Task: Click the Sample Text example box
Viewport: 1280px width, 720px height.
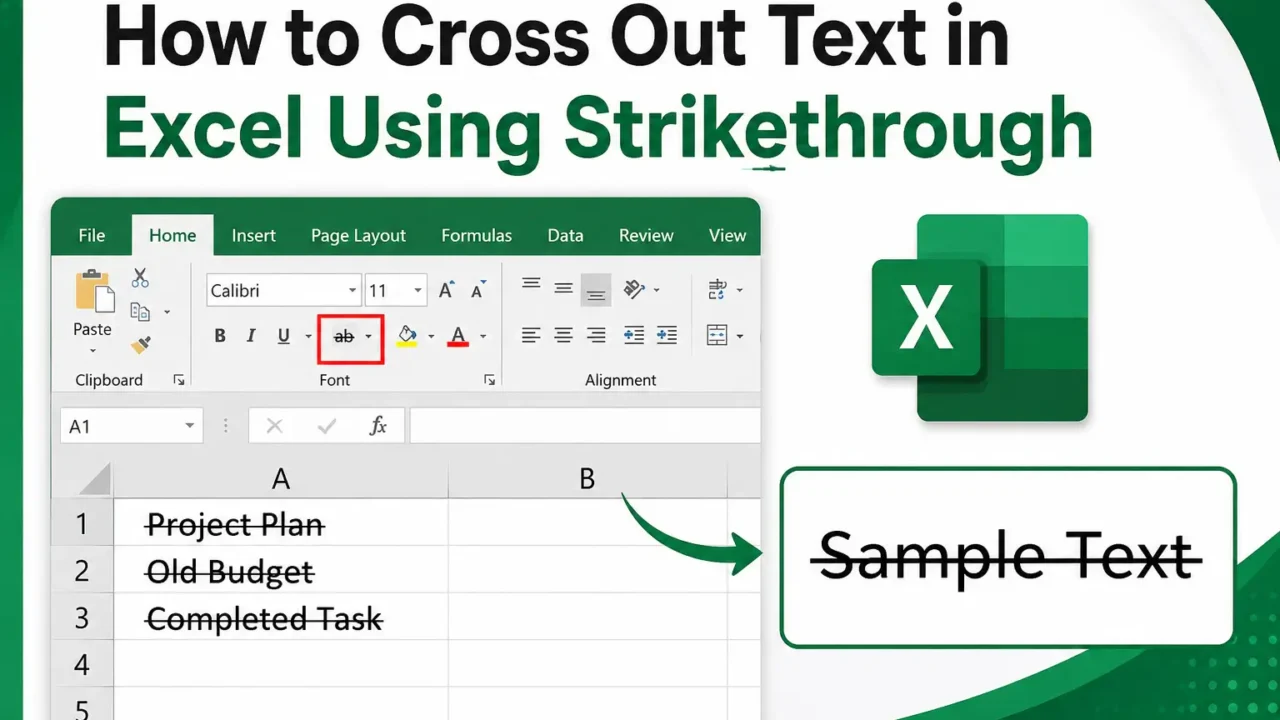Action: [x=1008, y=557]
